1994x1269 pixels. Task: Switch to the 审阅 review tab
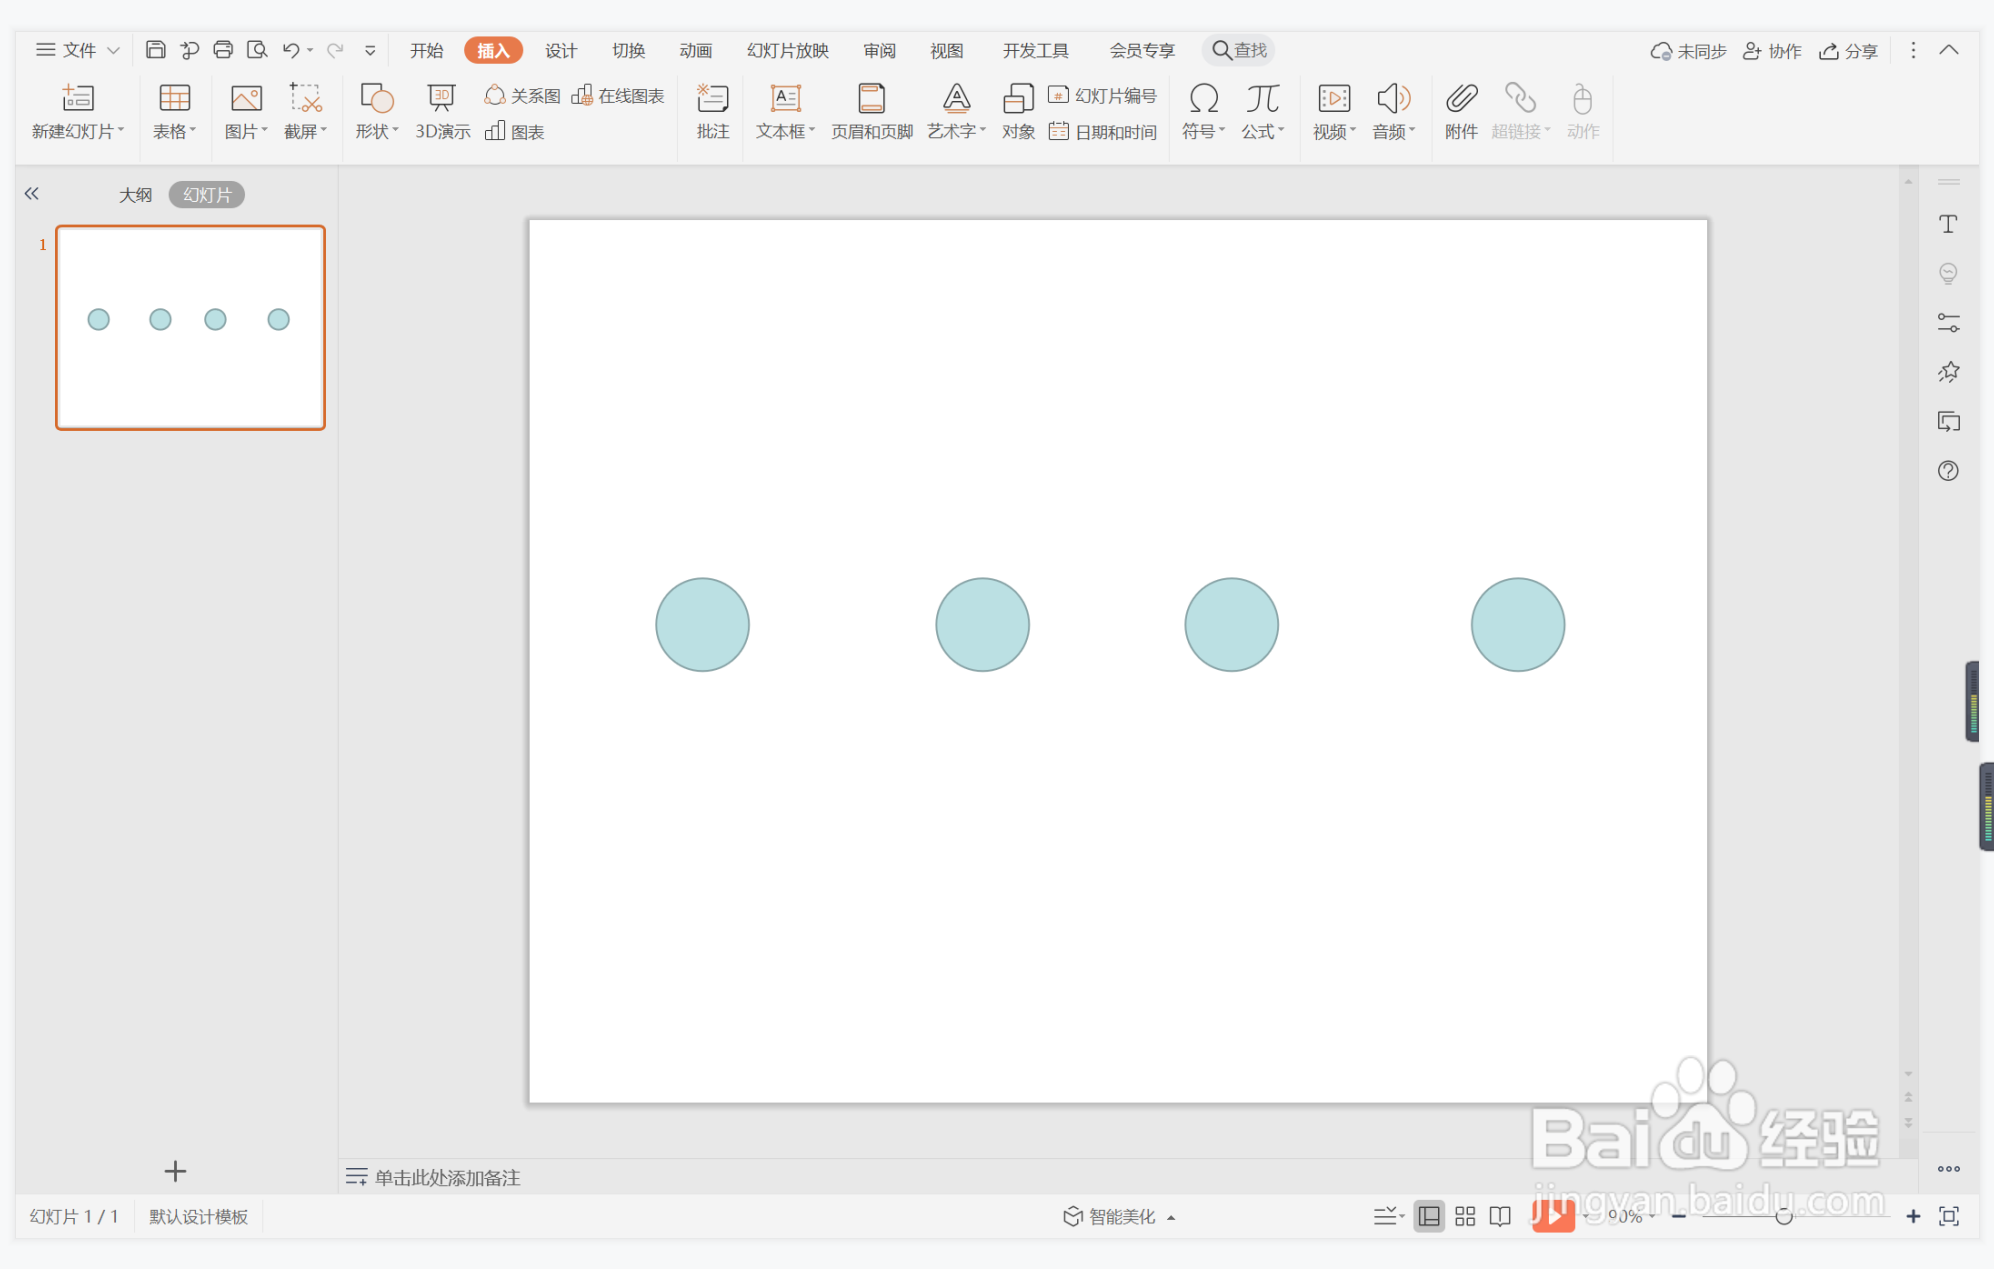[x=880, y=50]
